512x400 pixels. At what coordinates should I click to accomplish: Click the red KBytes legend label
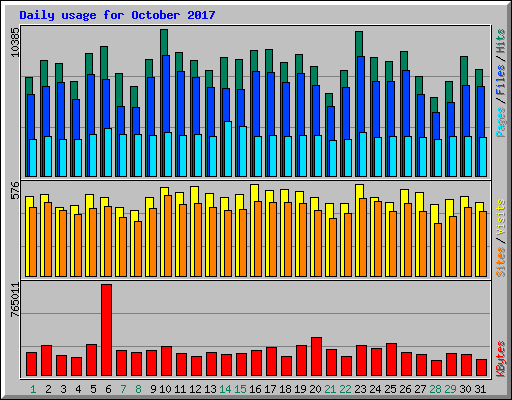tap(501, 359)
